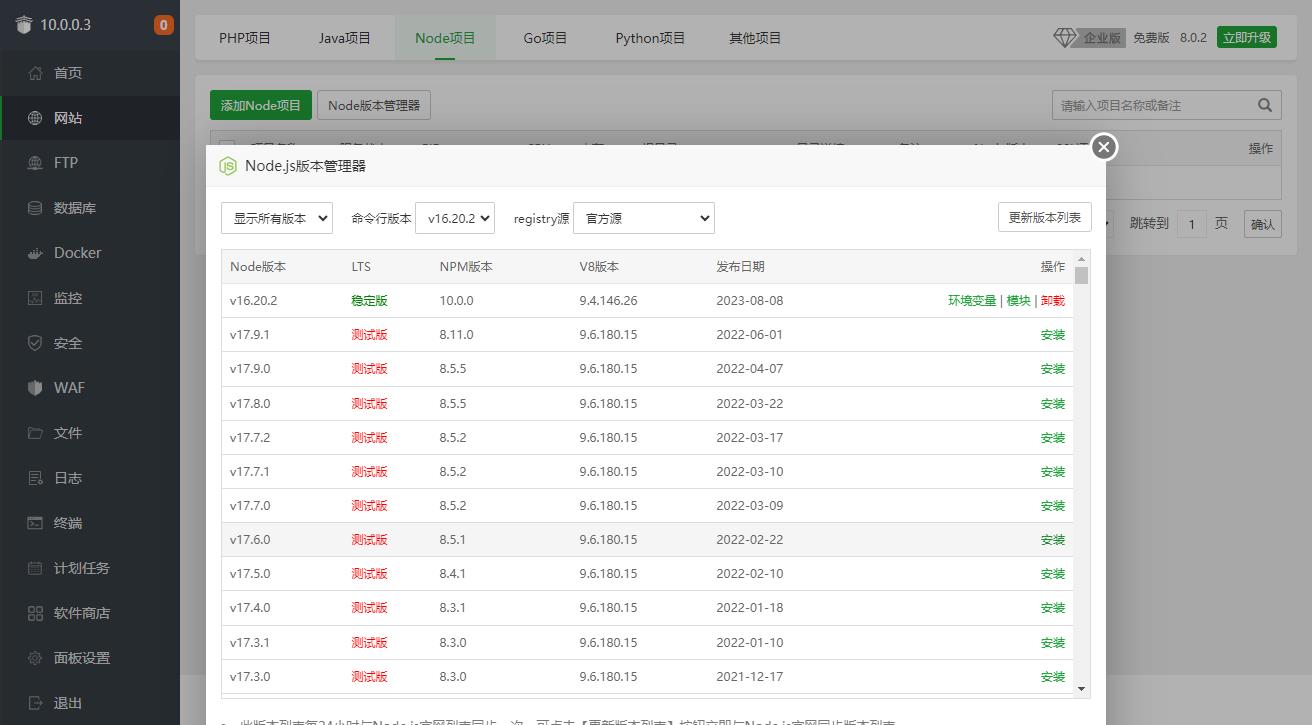Viewport: 1312px width, 725px height.
Task: Open the FTP sidebar icon
Action: tap(36, 163)
